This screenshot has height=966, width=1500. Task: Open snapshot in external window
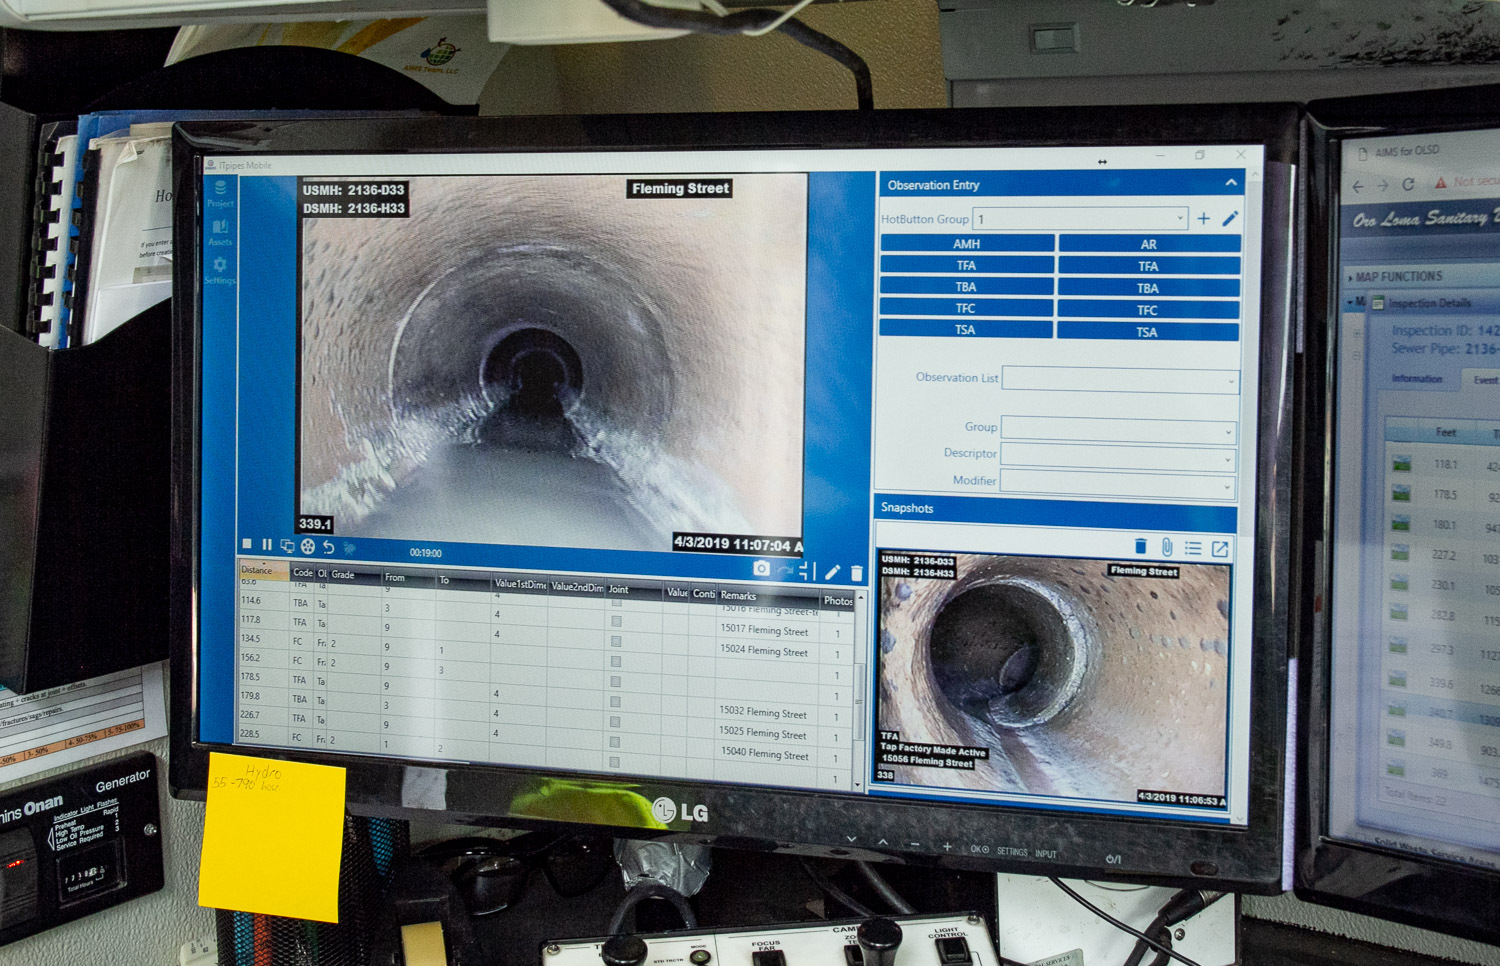point(1220,549)
